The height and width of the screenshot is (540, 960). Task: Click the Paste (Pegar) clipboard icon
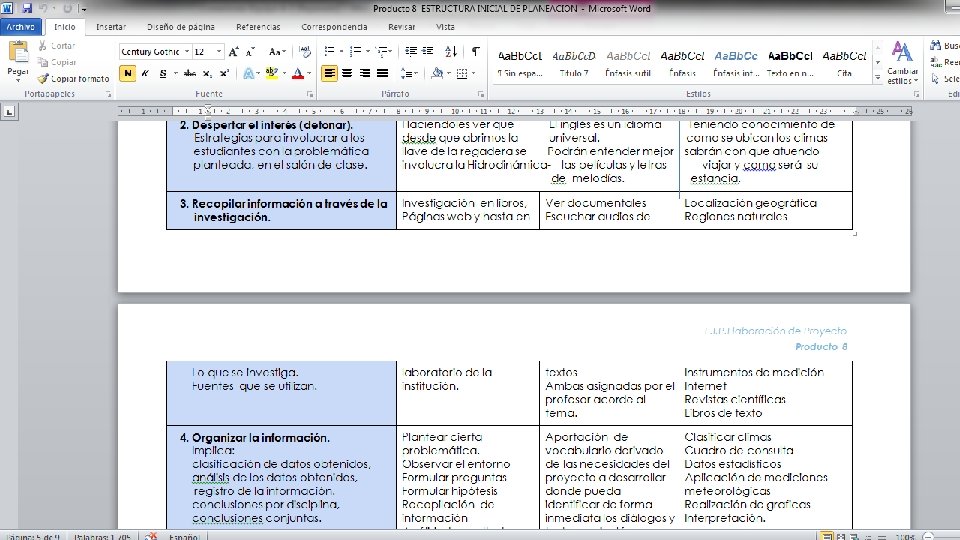(18, 53)
